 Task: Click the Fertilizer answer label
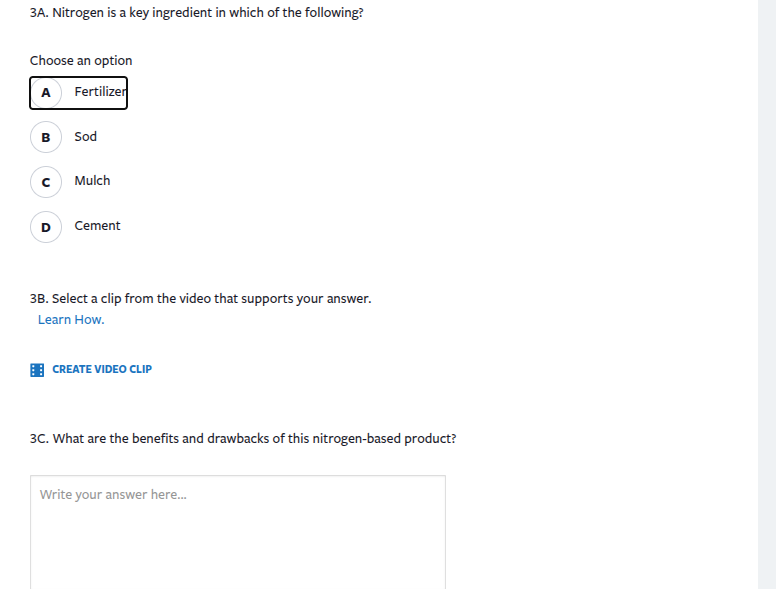pyautogui.click(x=100, y=92)
